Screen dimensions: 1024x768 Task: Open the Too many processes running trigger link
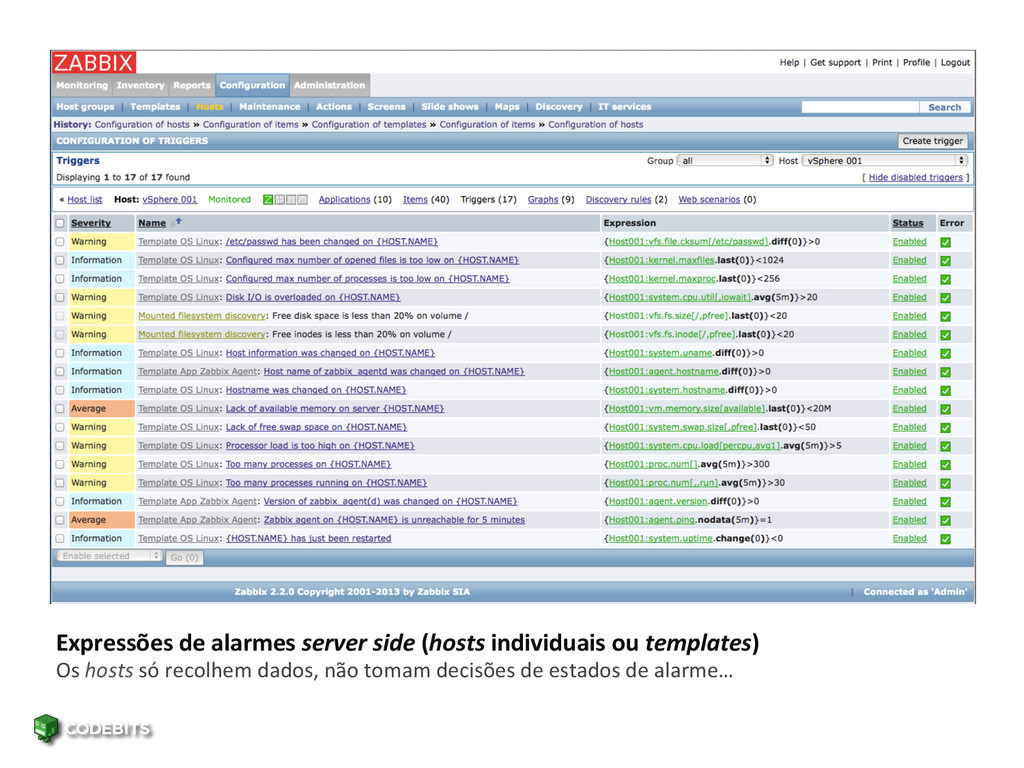(326, 483)
